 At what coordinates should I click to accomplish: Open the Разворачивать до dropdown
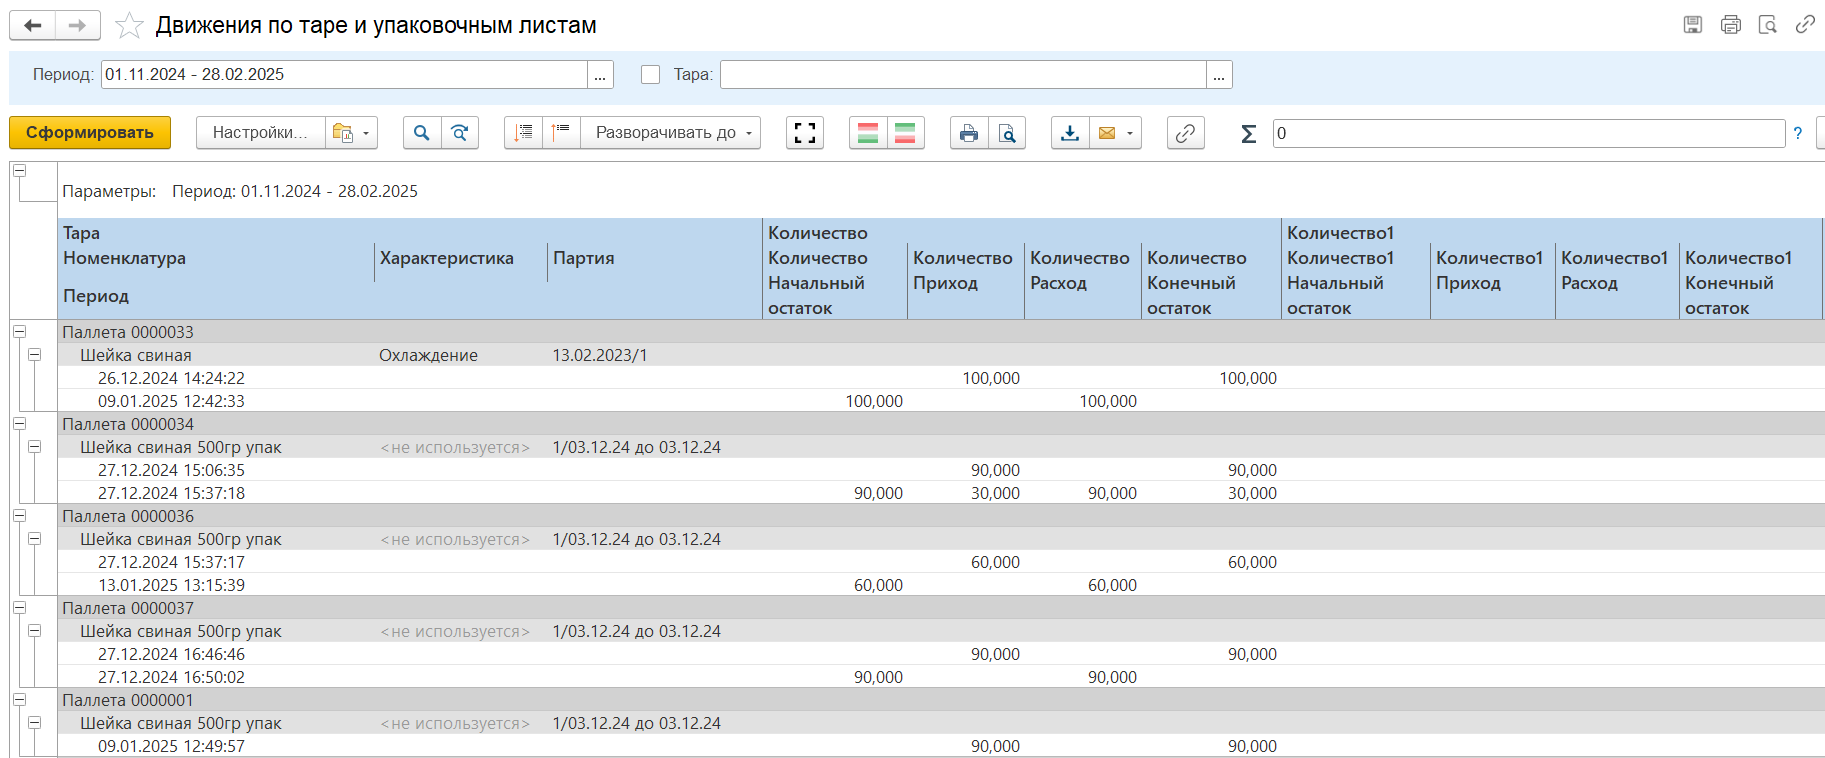coord(672,133)
